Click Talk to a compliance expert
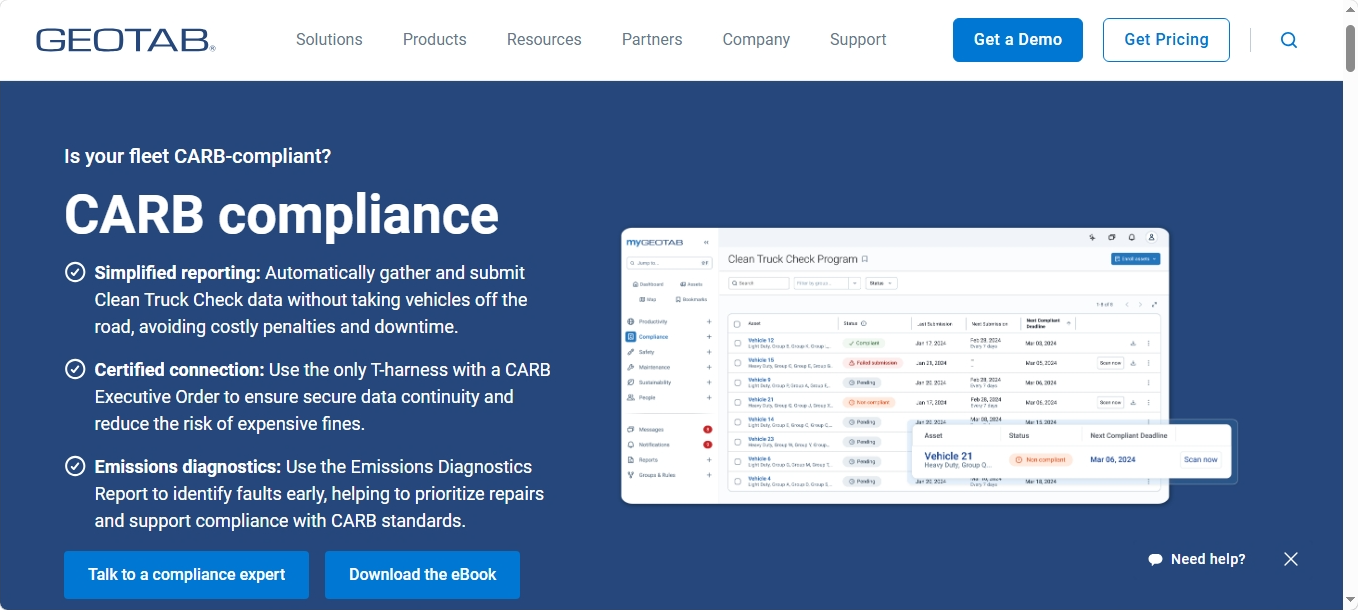This screenshot has height=610, width=1358. tap(187, 575)
